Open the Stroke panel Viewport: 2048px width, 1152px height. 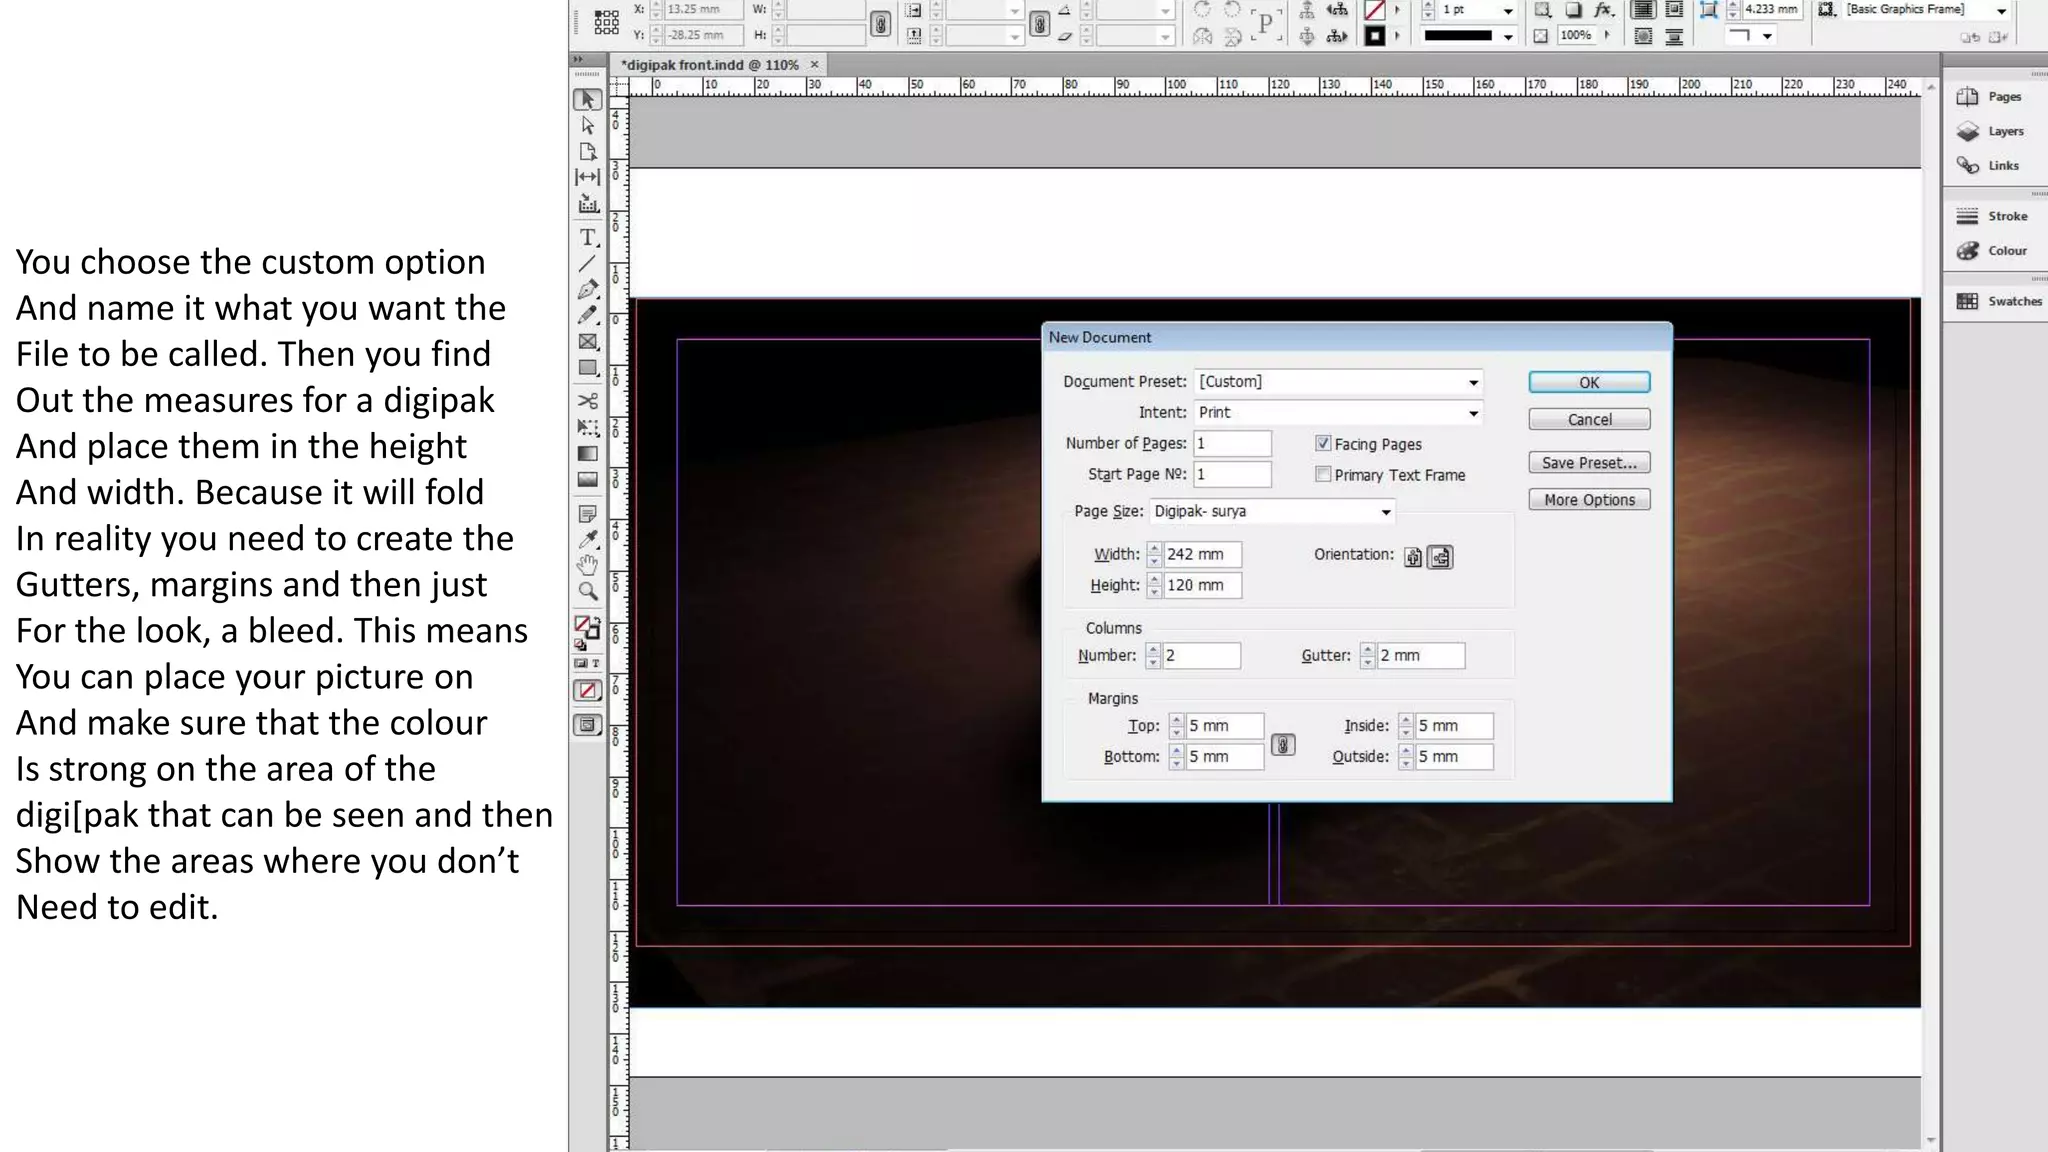coord(1992,216)
